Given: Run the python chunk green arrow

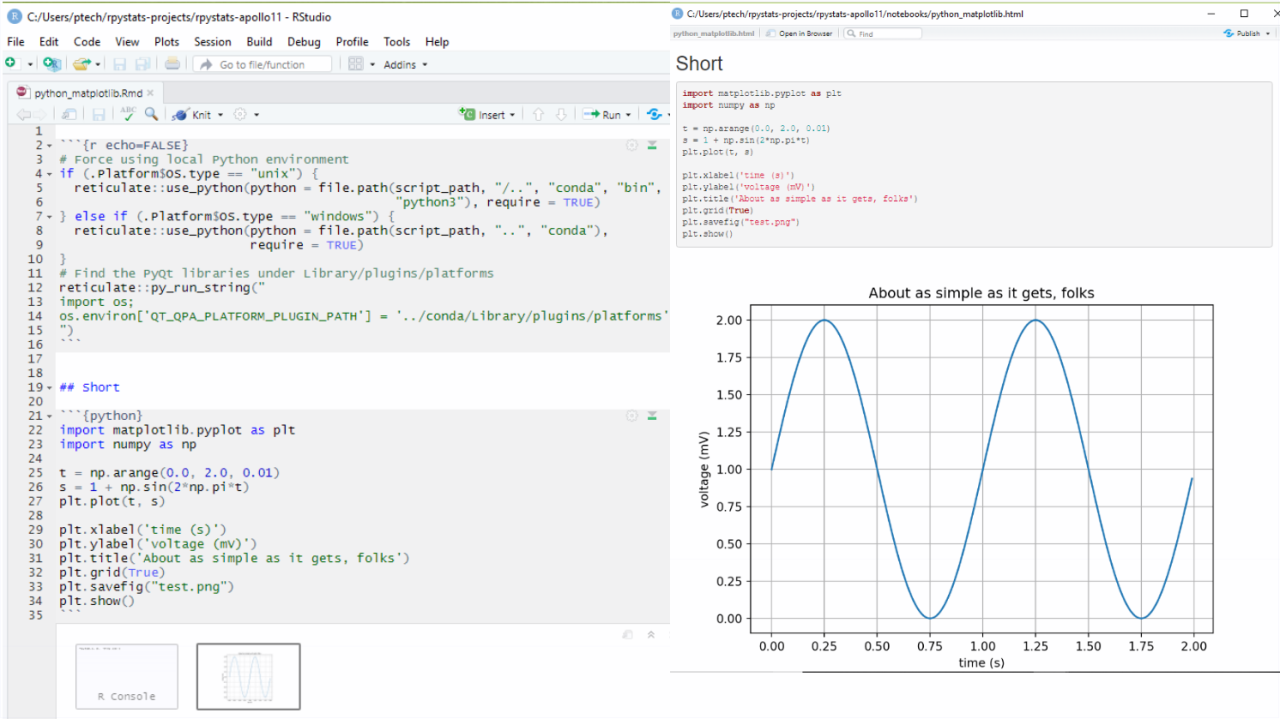Looking at the screenshot, I should pyautogui.click(x=652, y=415).
